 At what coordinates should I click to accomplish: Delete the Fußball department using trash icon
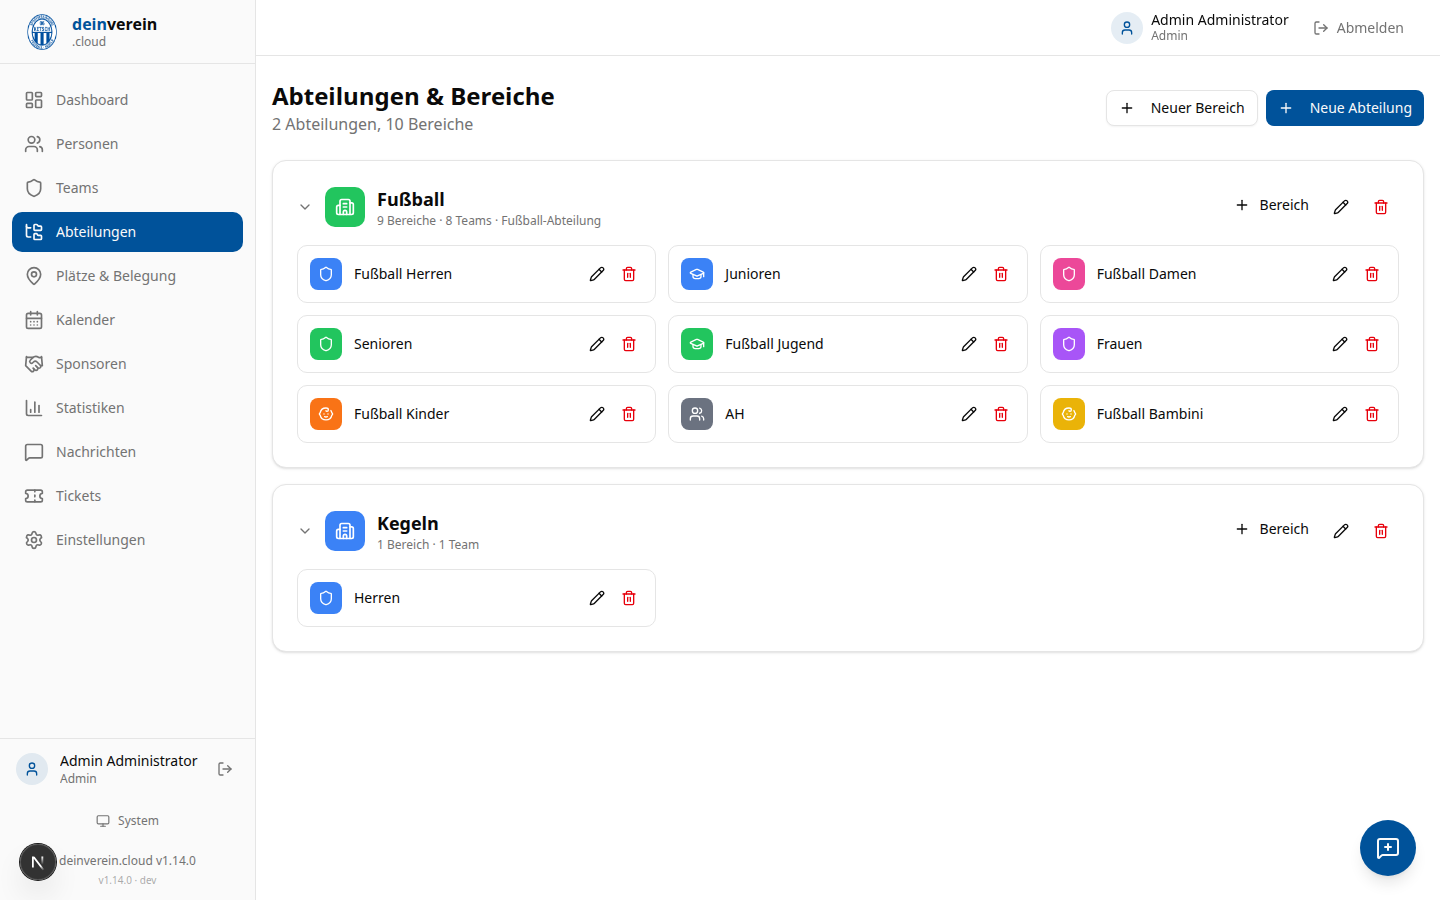coord(1381,207)
